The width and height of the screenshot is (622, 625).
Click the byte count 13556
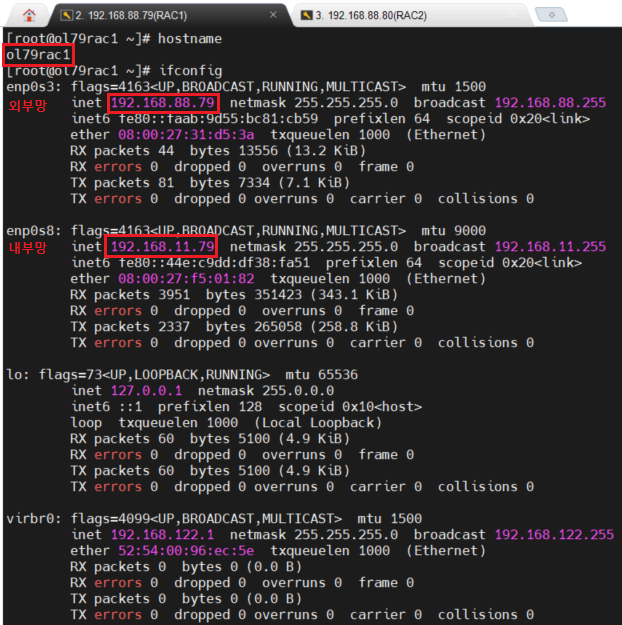258,151
